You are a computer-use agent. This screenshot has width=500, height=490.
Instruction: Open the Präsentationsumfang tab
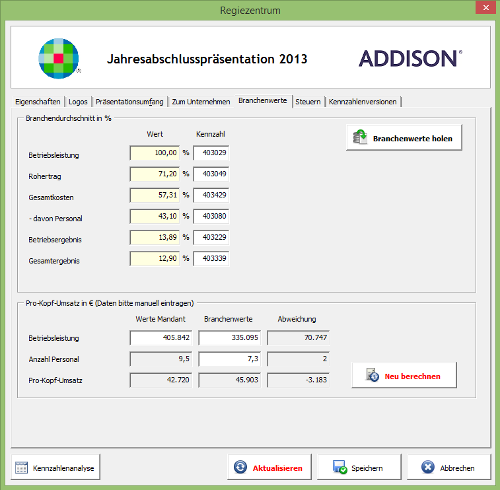click(x=129, y=102)
